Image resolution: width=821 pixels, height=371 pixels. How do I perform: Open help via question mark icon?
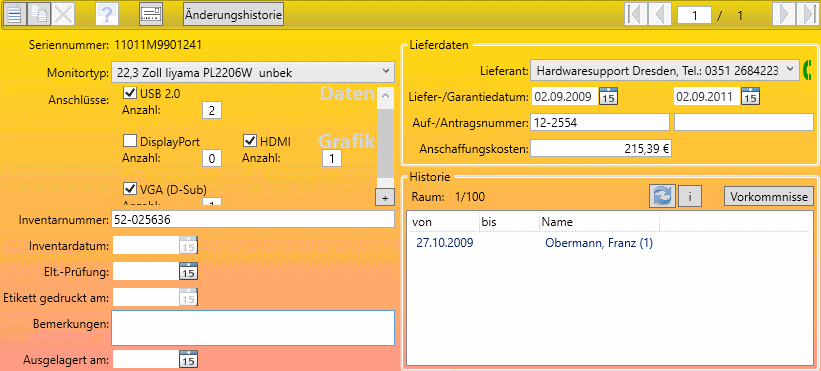coord(107,15)
